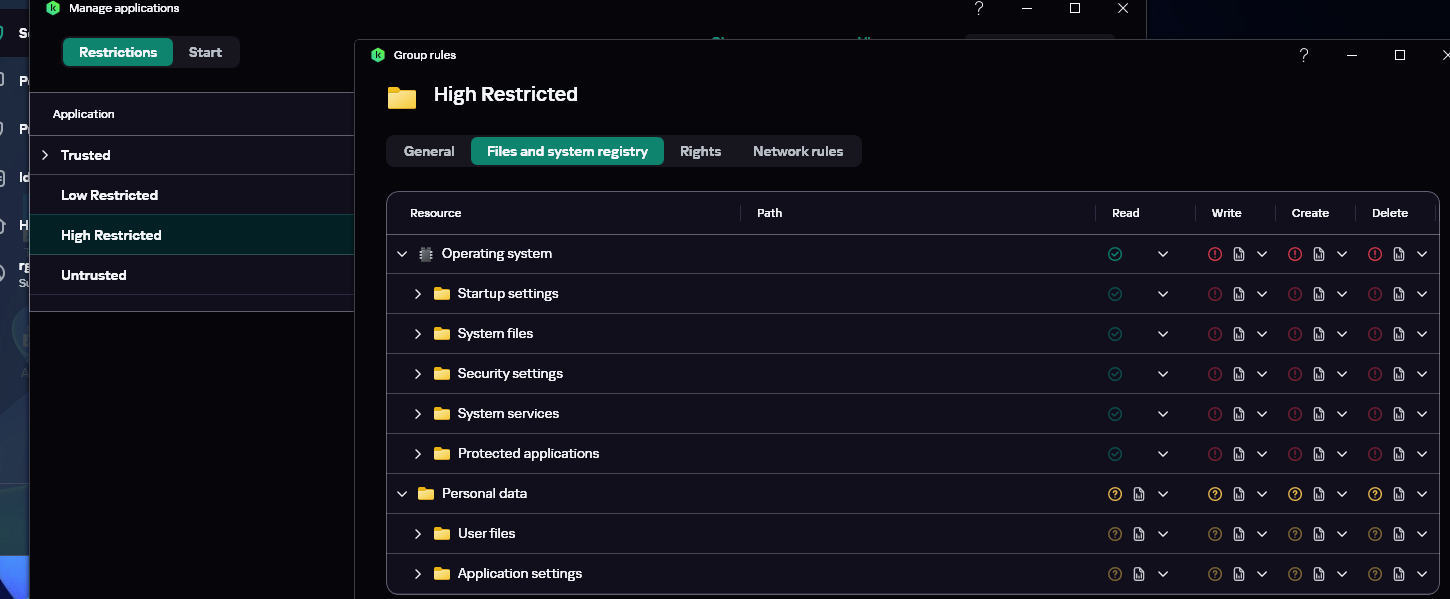Click the User files Write log icon
The width and height of the screenshot is (1450, 599).
coord(1239,534)
